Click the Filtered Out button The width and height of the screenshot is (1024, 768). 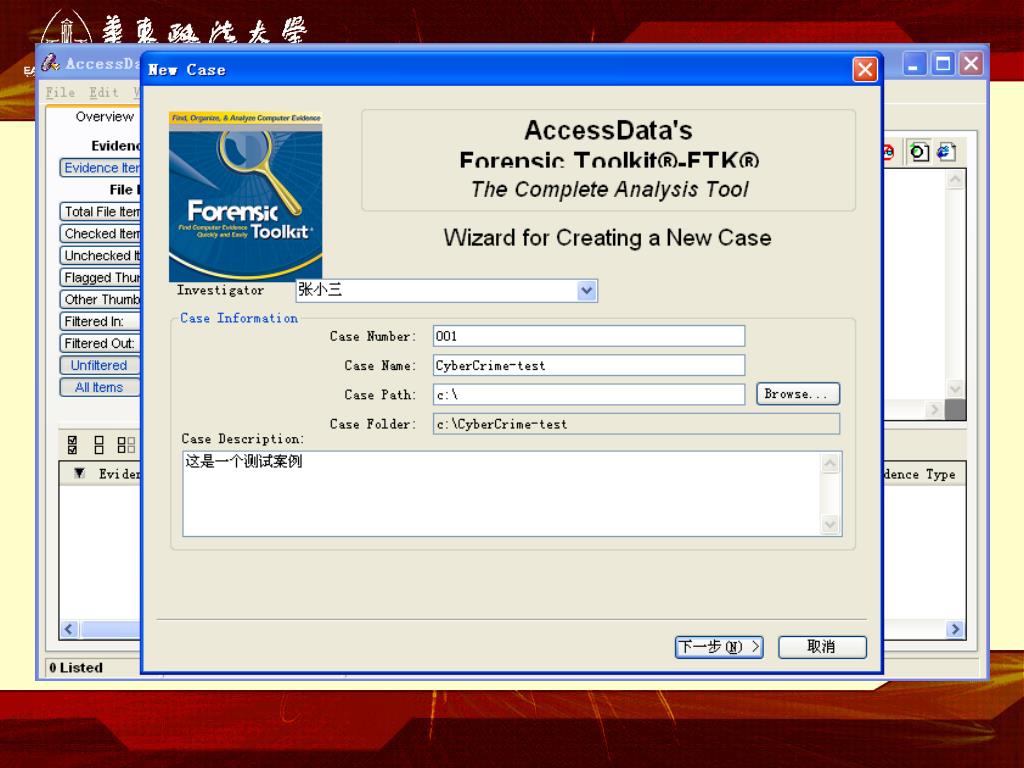pos(100,344)
